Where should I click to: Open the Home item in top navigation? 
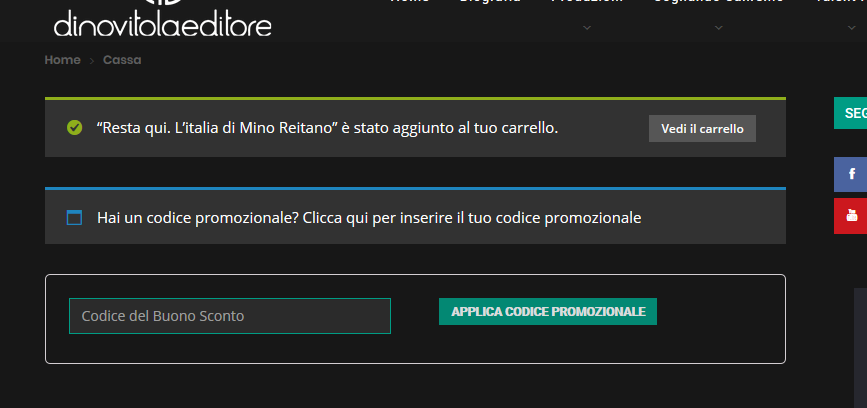click(x=410, y=2)
